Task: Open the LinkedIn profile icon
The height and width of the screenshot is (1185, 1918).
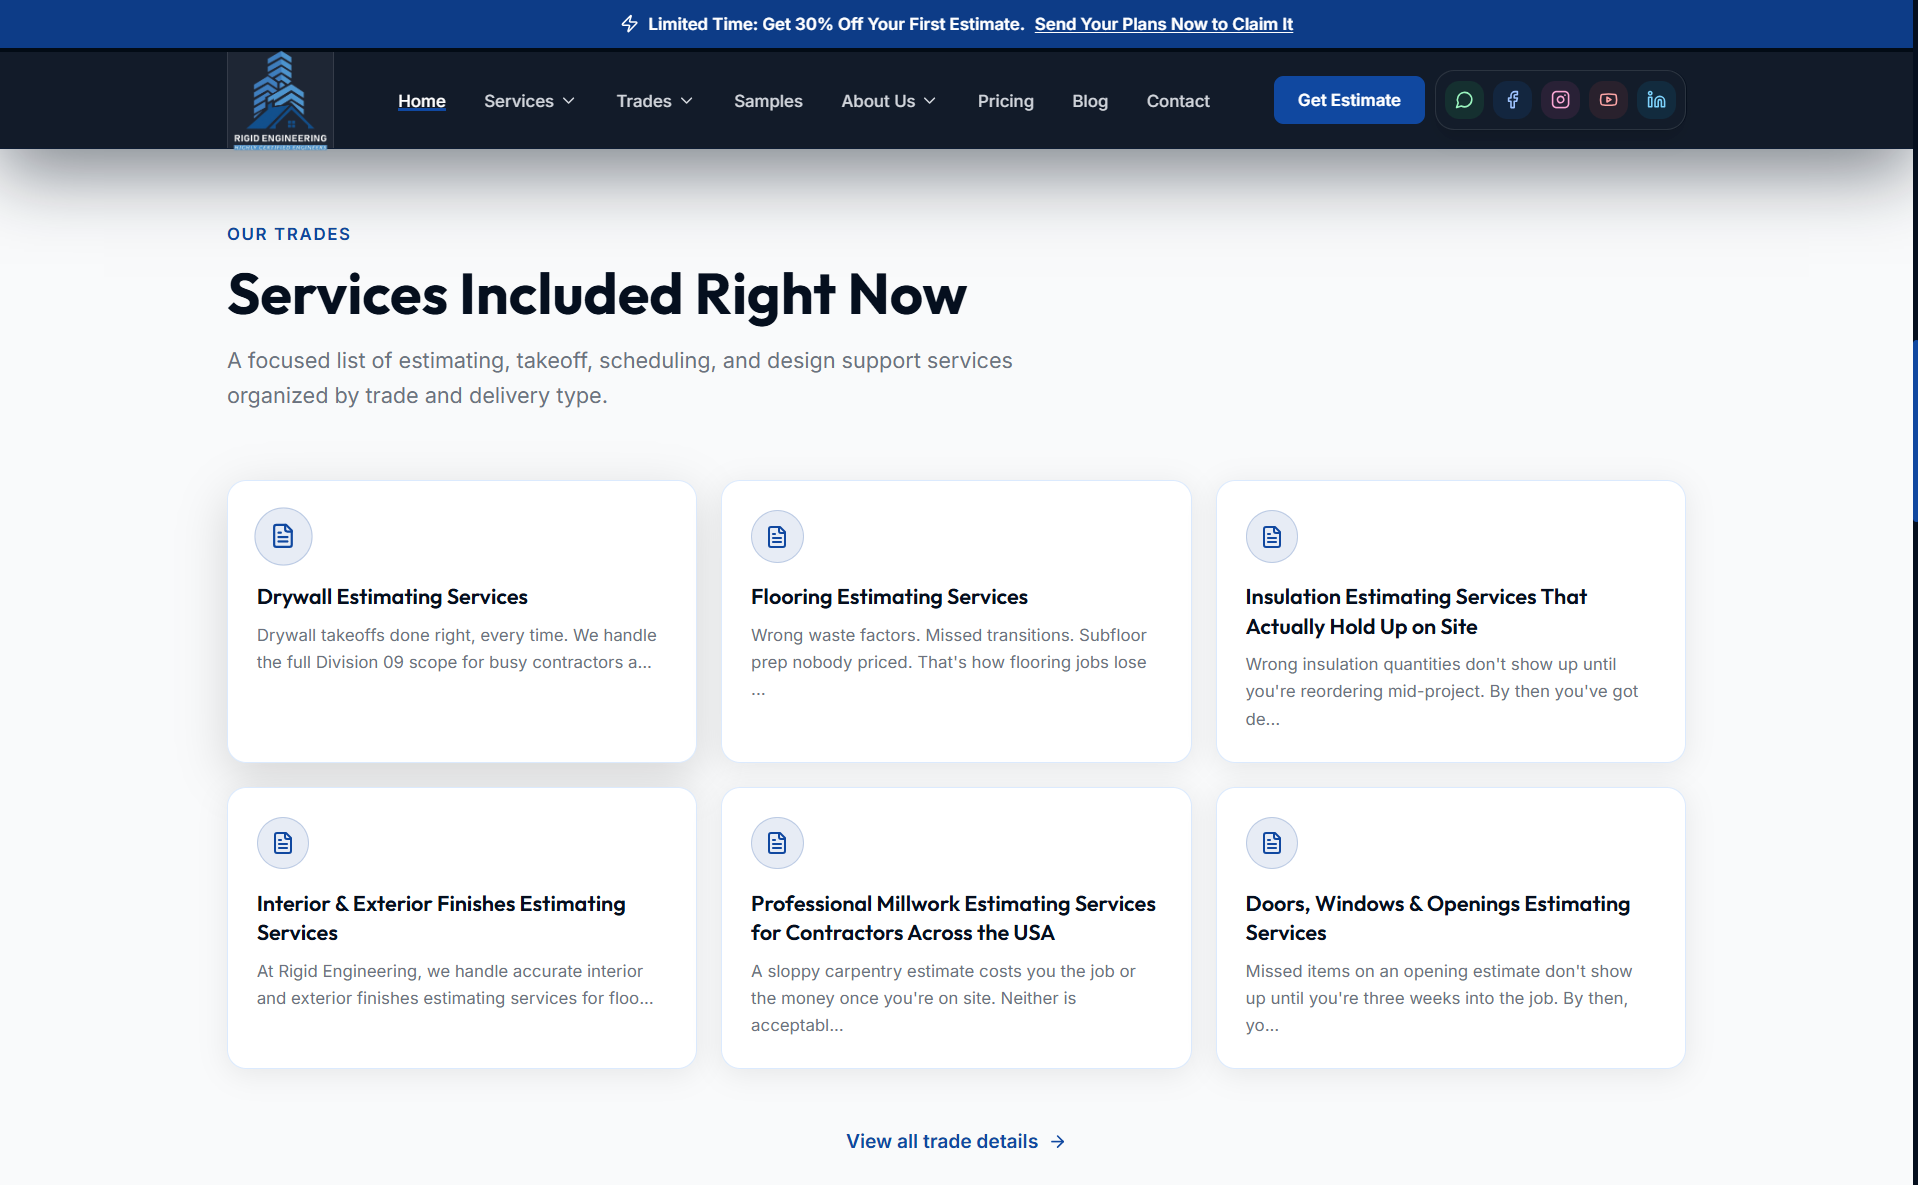Action: click(1656, 100)
